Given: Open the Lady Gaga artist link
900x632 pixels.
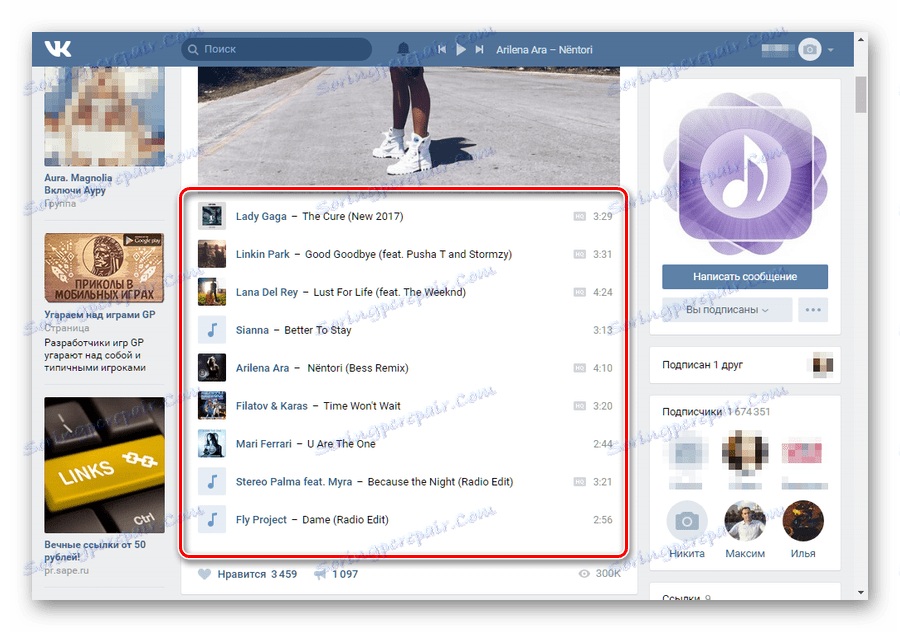Looking at the screenshot, I should point(261,216).
